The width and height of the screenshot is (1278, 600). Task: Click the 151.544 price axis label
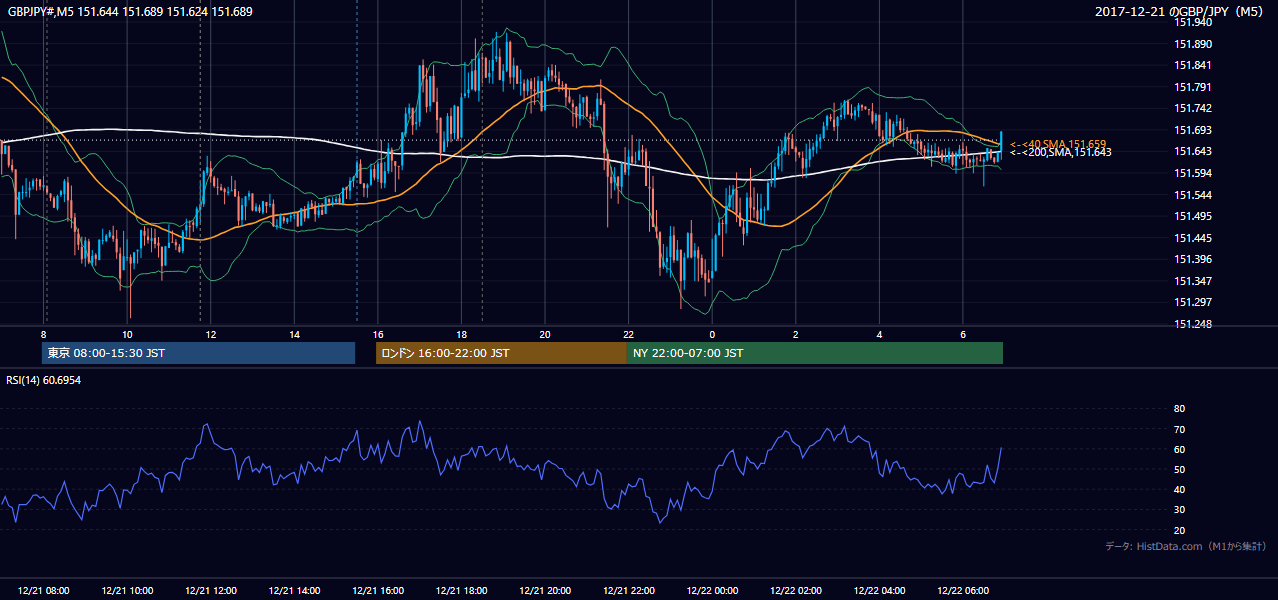pyautogui.click(x=1193, y=194)
